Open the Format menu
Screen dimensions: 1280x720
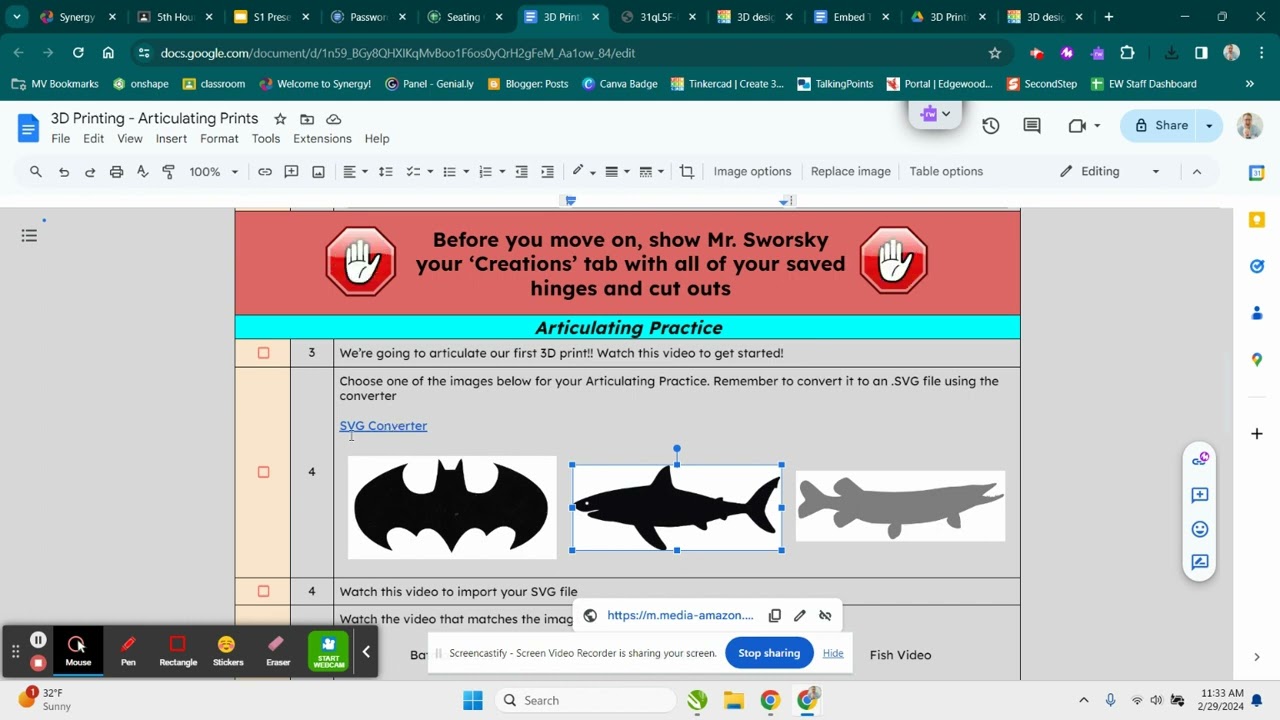point(219,139)
